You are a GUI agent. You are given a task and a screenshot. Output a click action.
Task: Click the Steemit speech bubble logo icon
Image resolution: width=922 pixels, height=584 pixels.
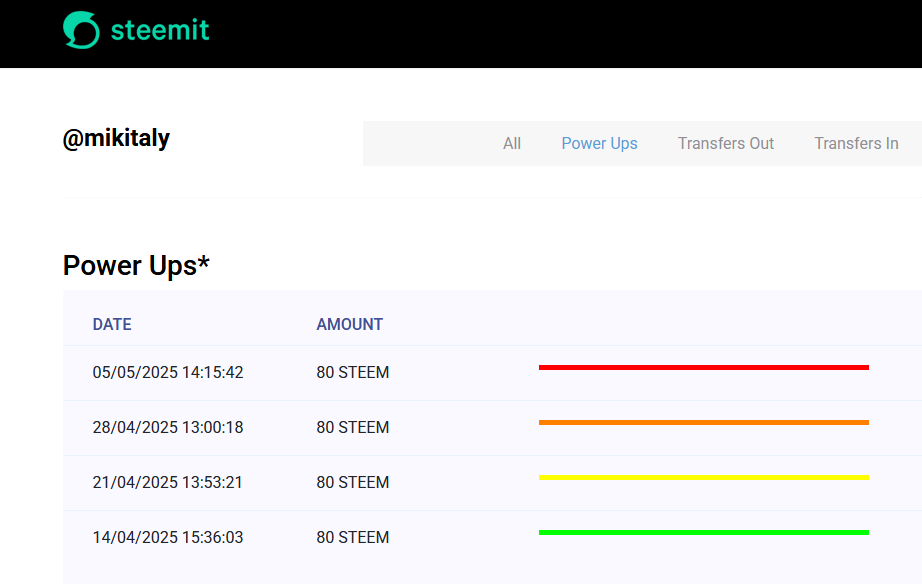pos(81,30)
